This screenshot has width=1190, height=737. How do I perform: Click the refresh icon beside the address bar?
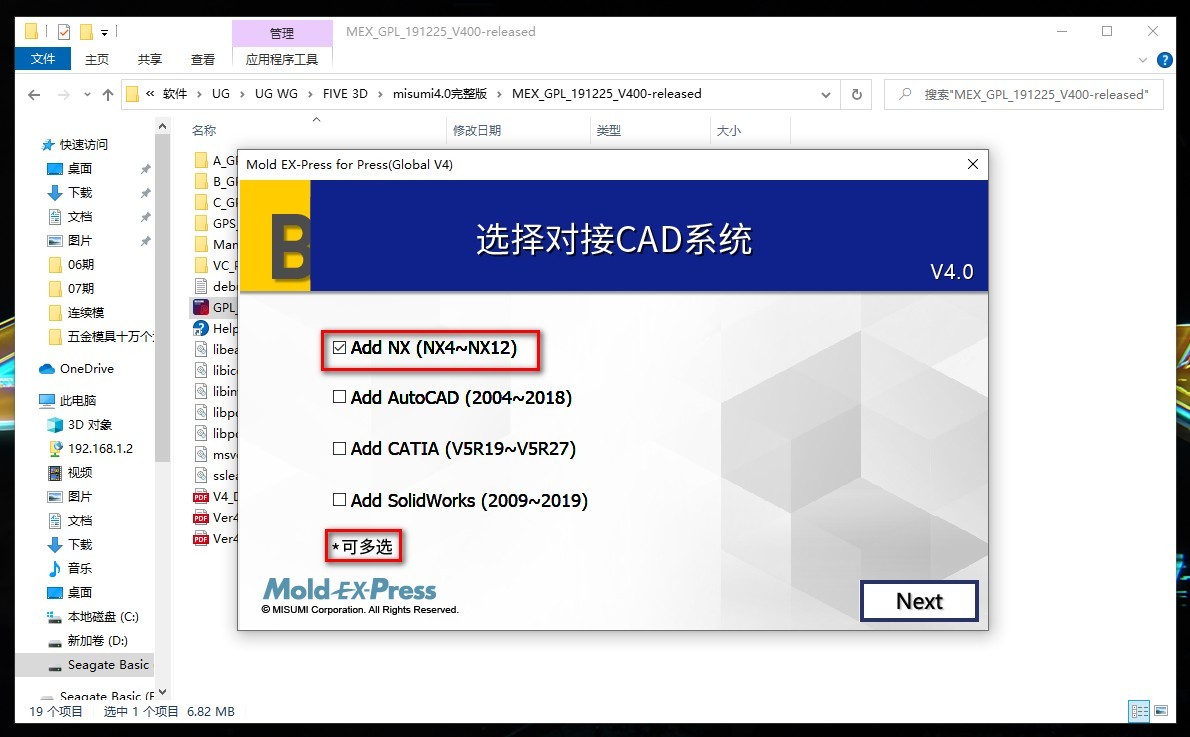tap(857, 94)
